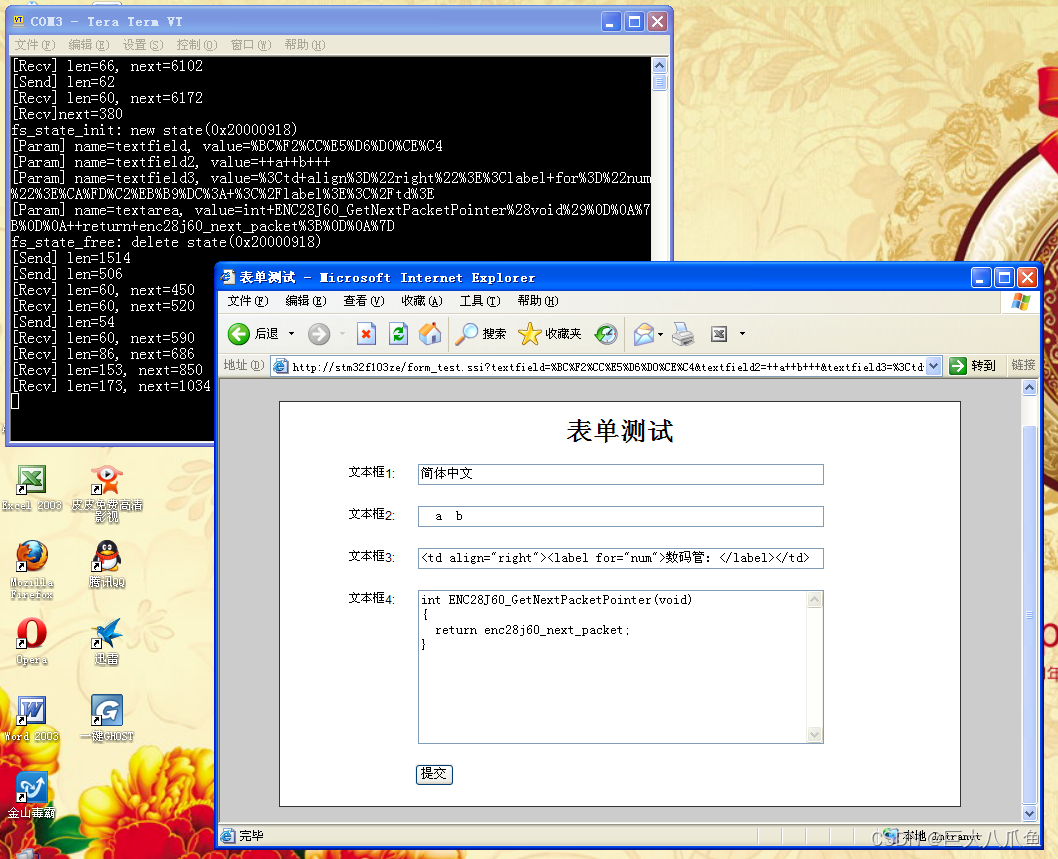Expand the Back button's dropdown arrow
This screenshot has height=859, width=1058.
tap(290, 334)
